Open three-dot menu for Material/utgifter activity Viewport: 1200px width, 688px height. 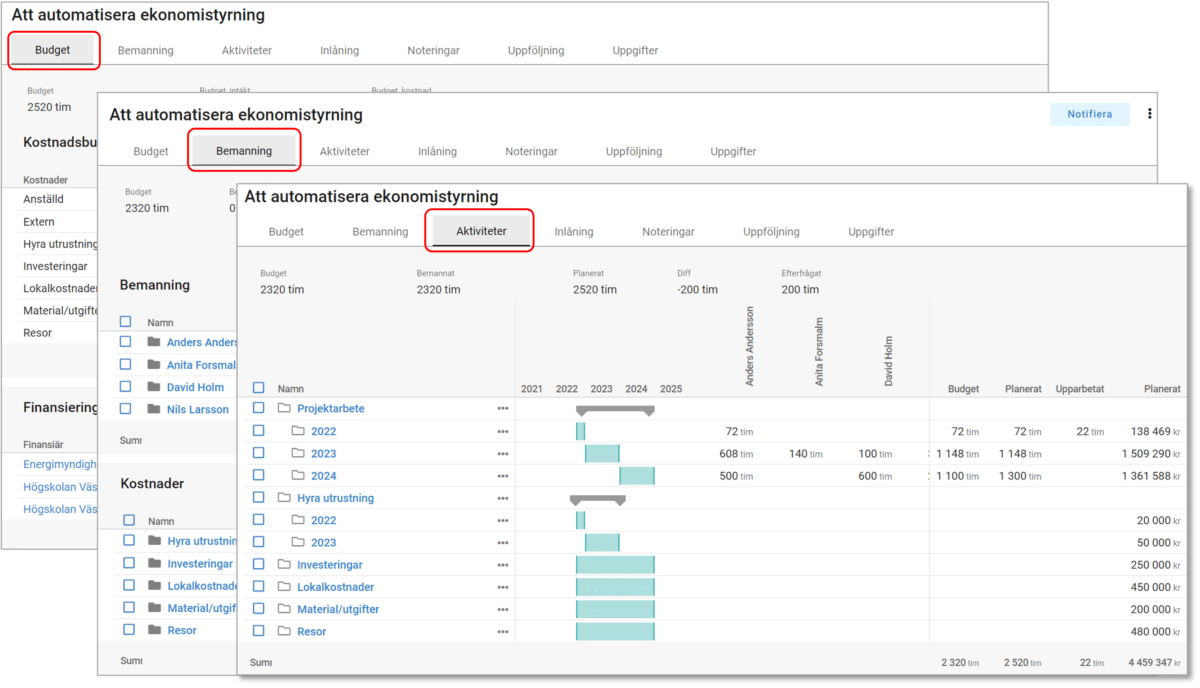point(503,609)
